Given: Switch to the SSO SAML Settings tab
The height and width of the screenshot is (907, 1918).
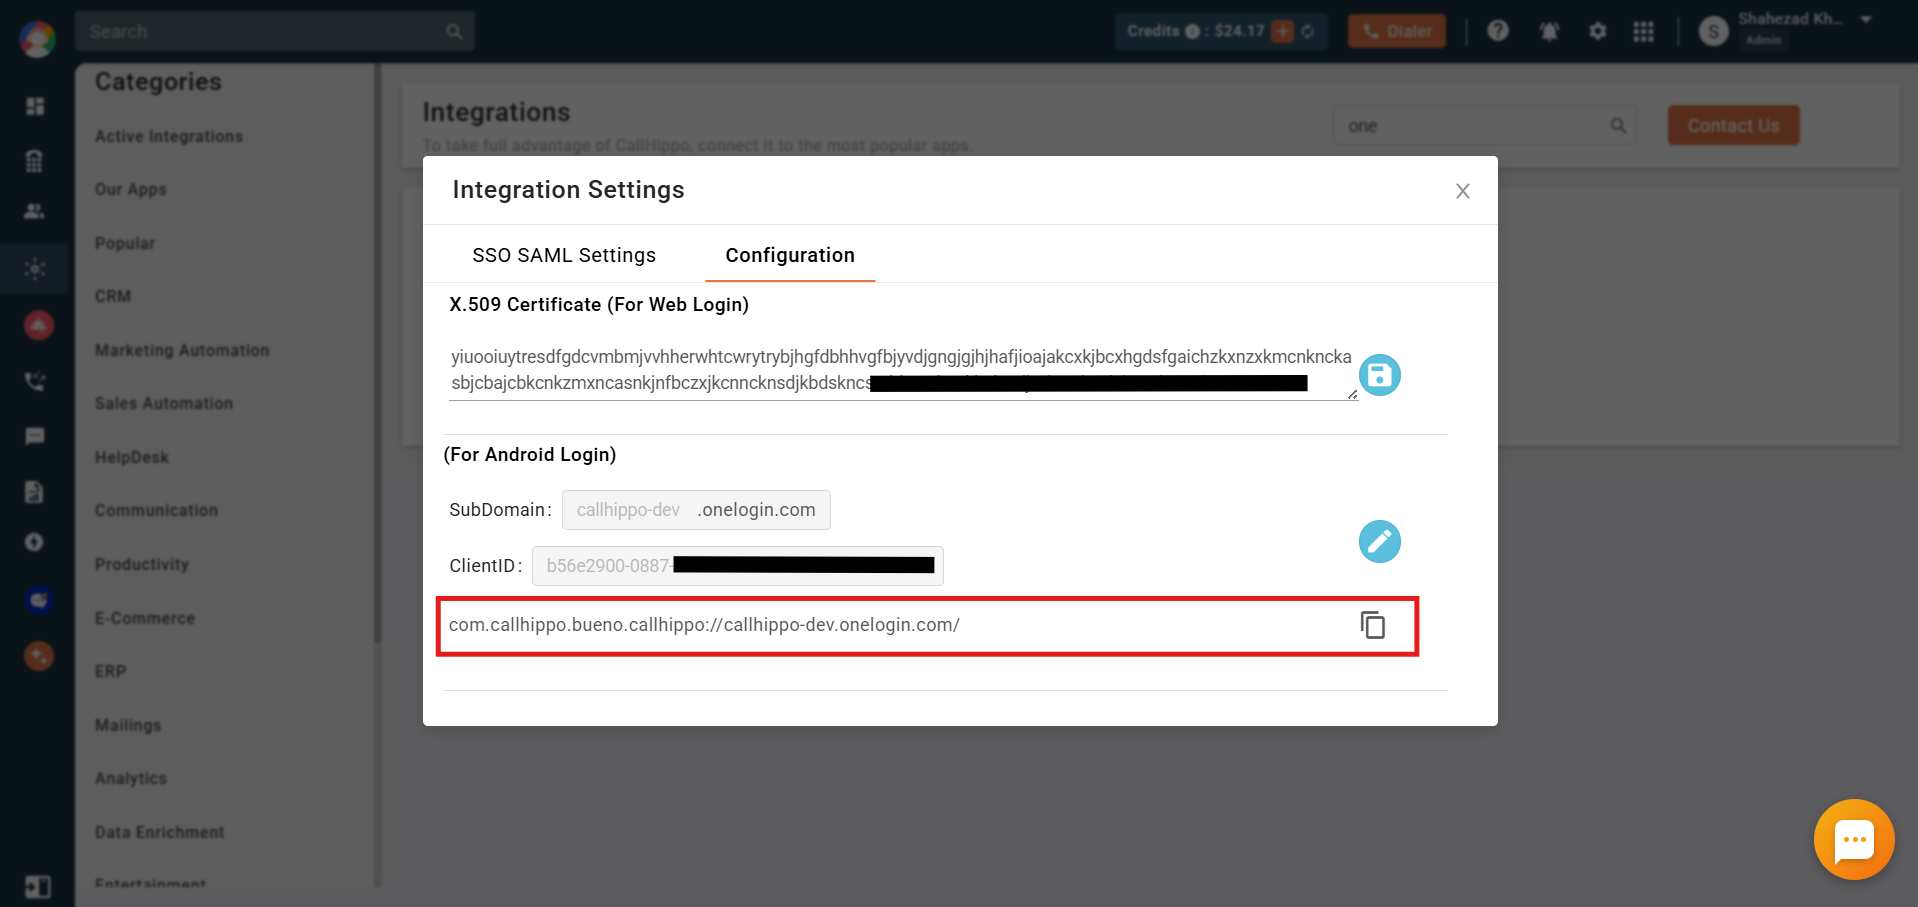Looking at the screenshot, I should coord(564,255).
